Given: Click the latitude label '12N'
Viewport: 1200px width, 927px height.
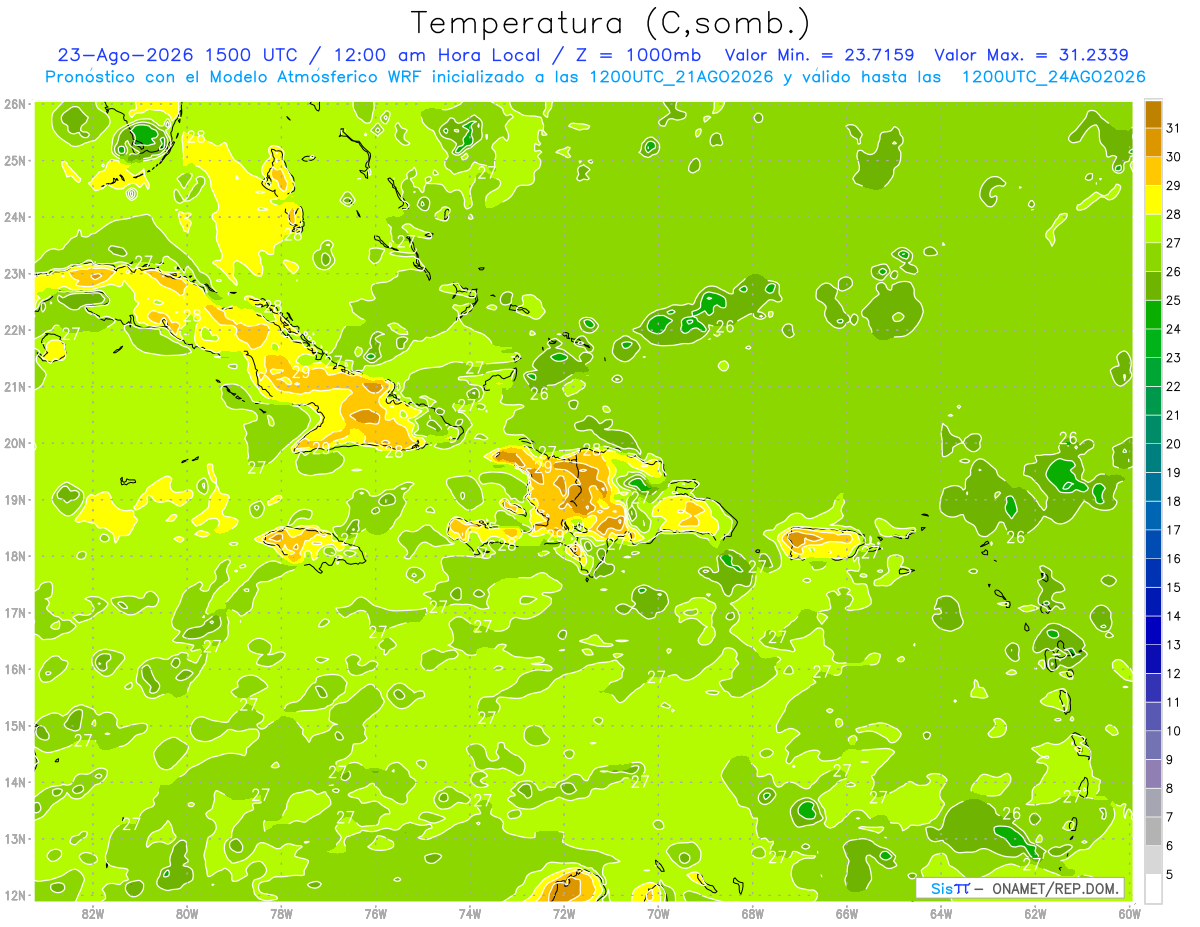Looking at the screenshot, I should click(14, 895).
